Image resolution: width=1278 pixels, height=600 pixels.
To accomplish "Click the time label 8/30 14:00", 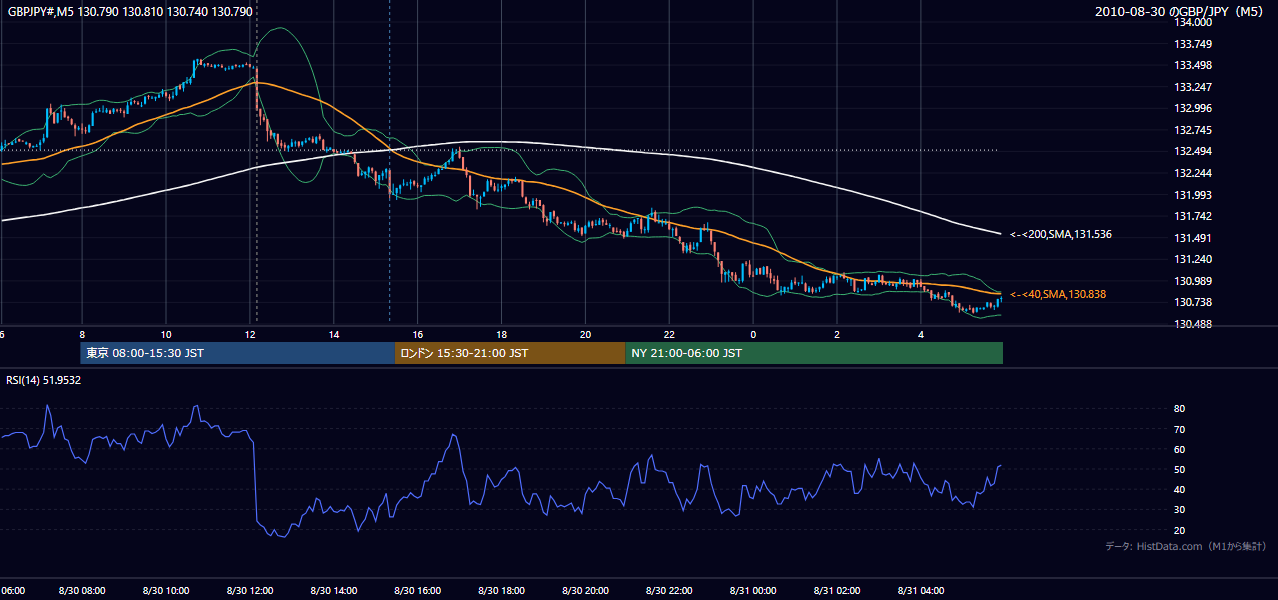I will (334, 590).
